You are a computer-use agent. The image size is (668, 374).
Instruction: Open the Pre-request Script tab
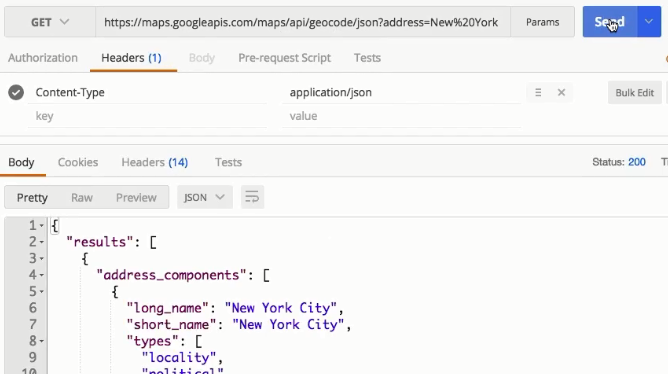[284, 58]
